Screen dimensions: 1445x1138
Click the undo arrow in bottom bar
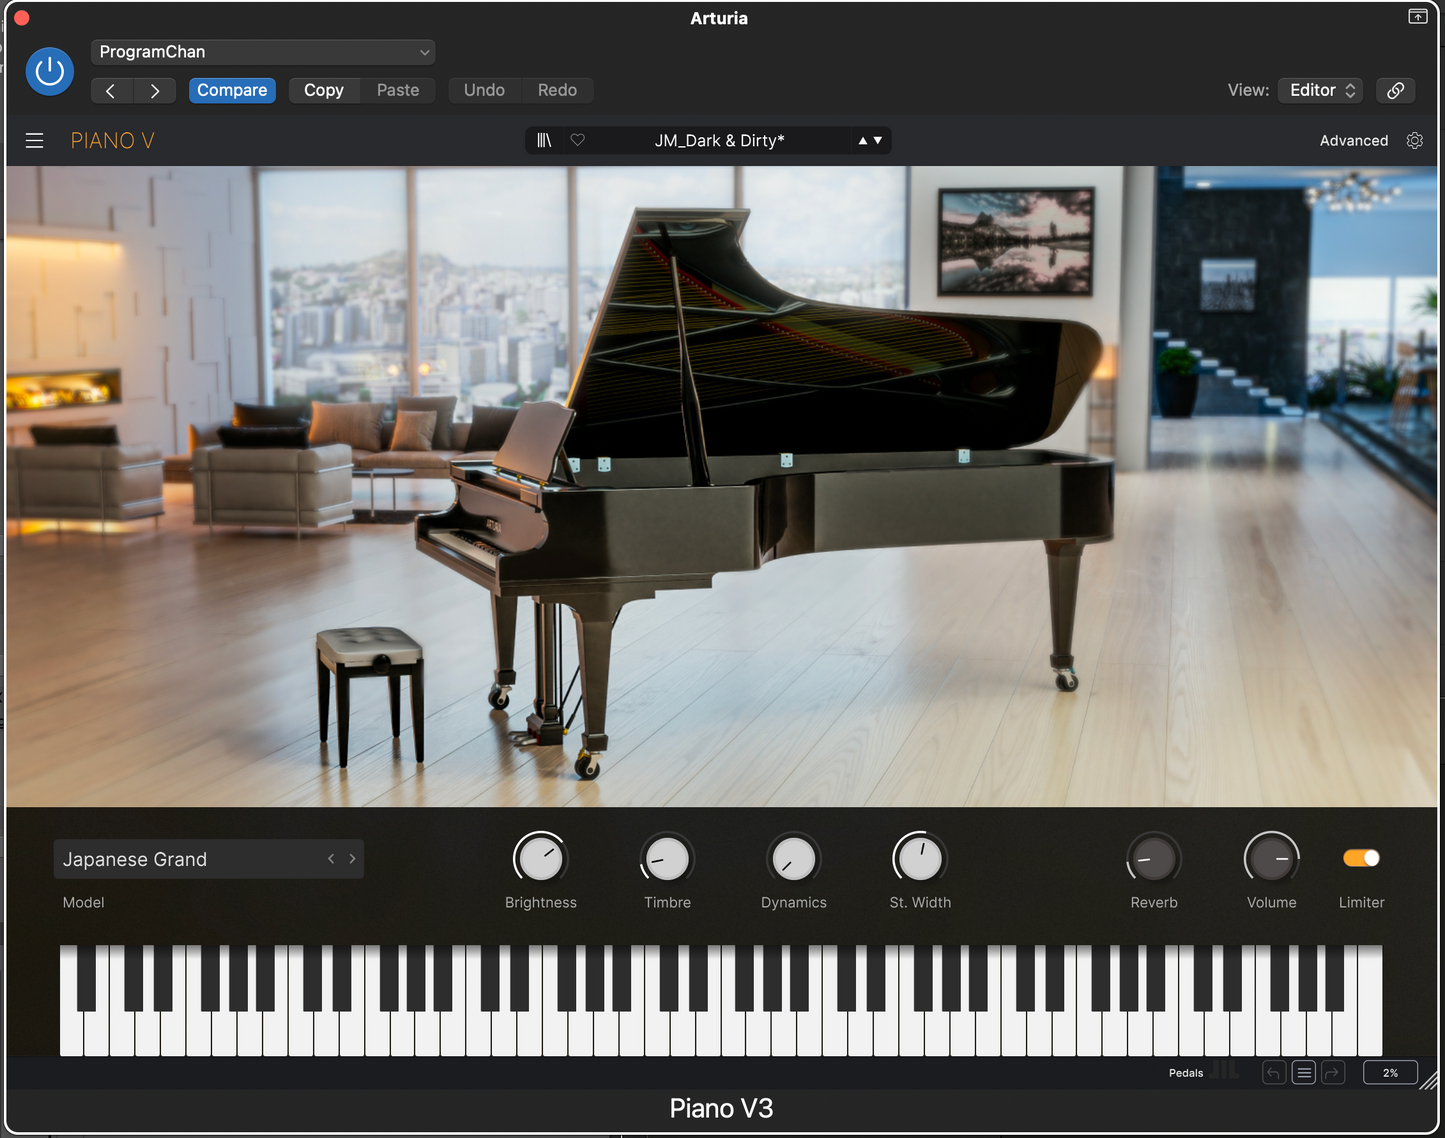pyautogui.click(x=1273, y=1073)
